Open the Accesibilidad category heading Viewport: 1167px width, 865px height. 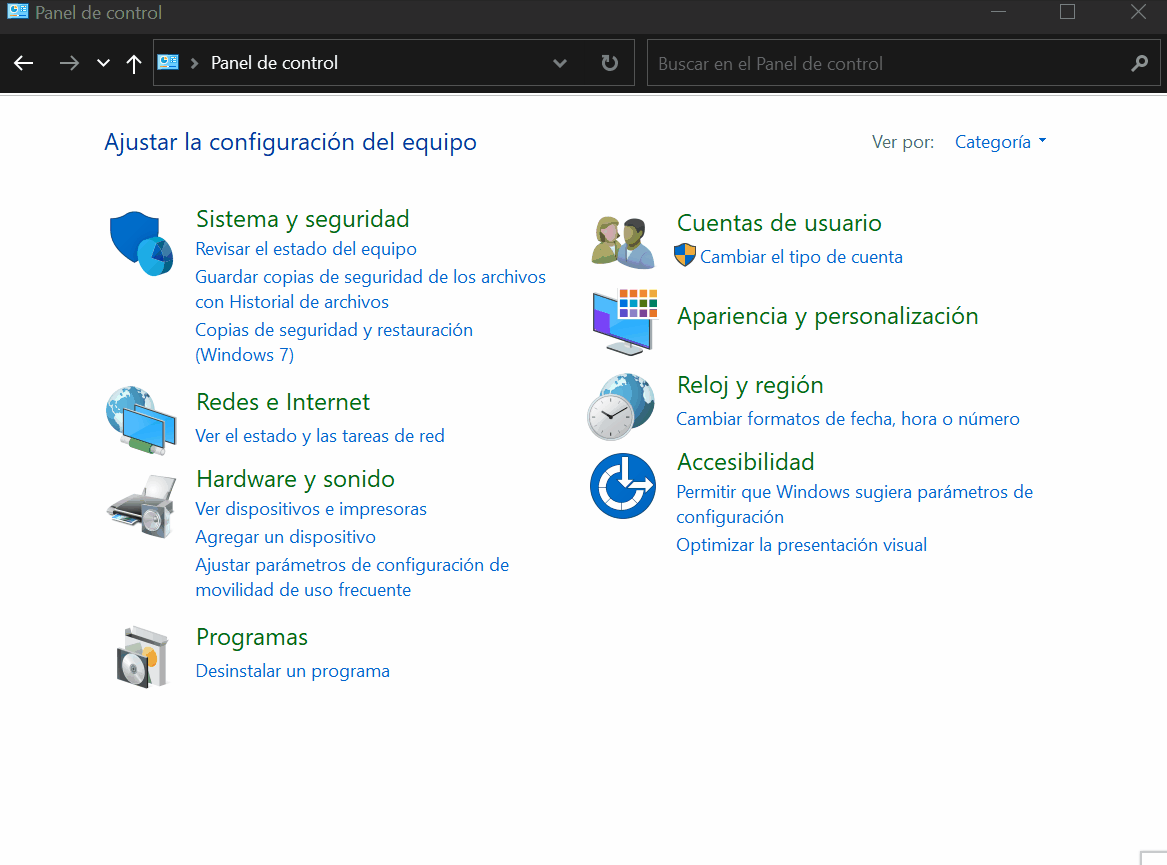[745, 462]
